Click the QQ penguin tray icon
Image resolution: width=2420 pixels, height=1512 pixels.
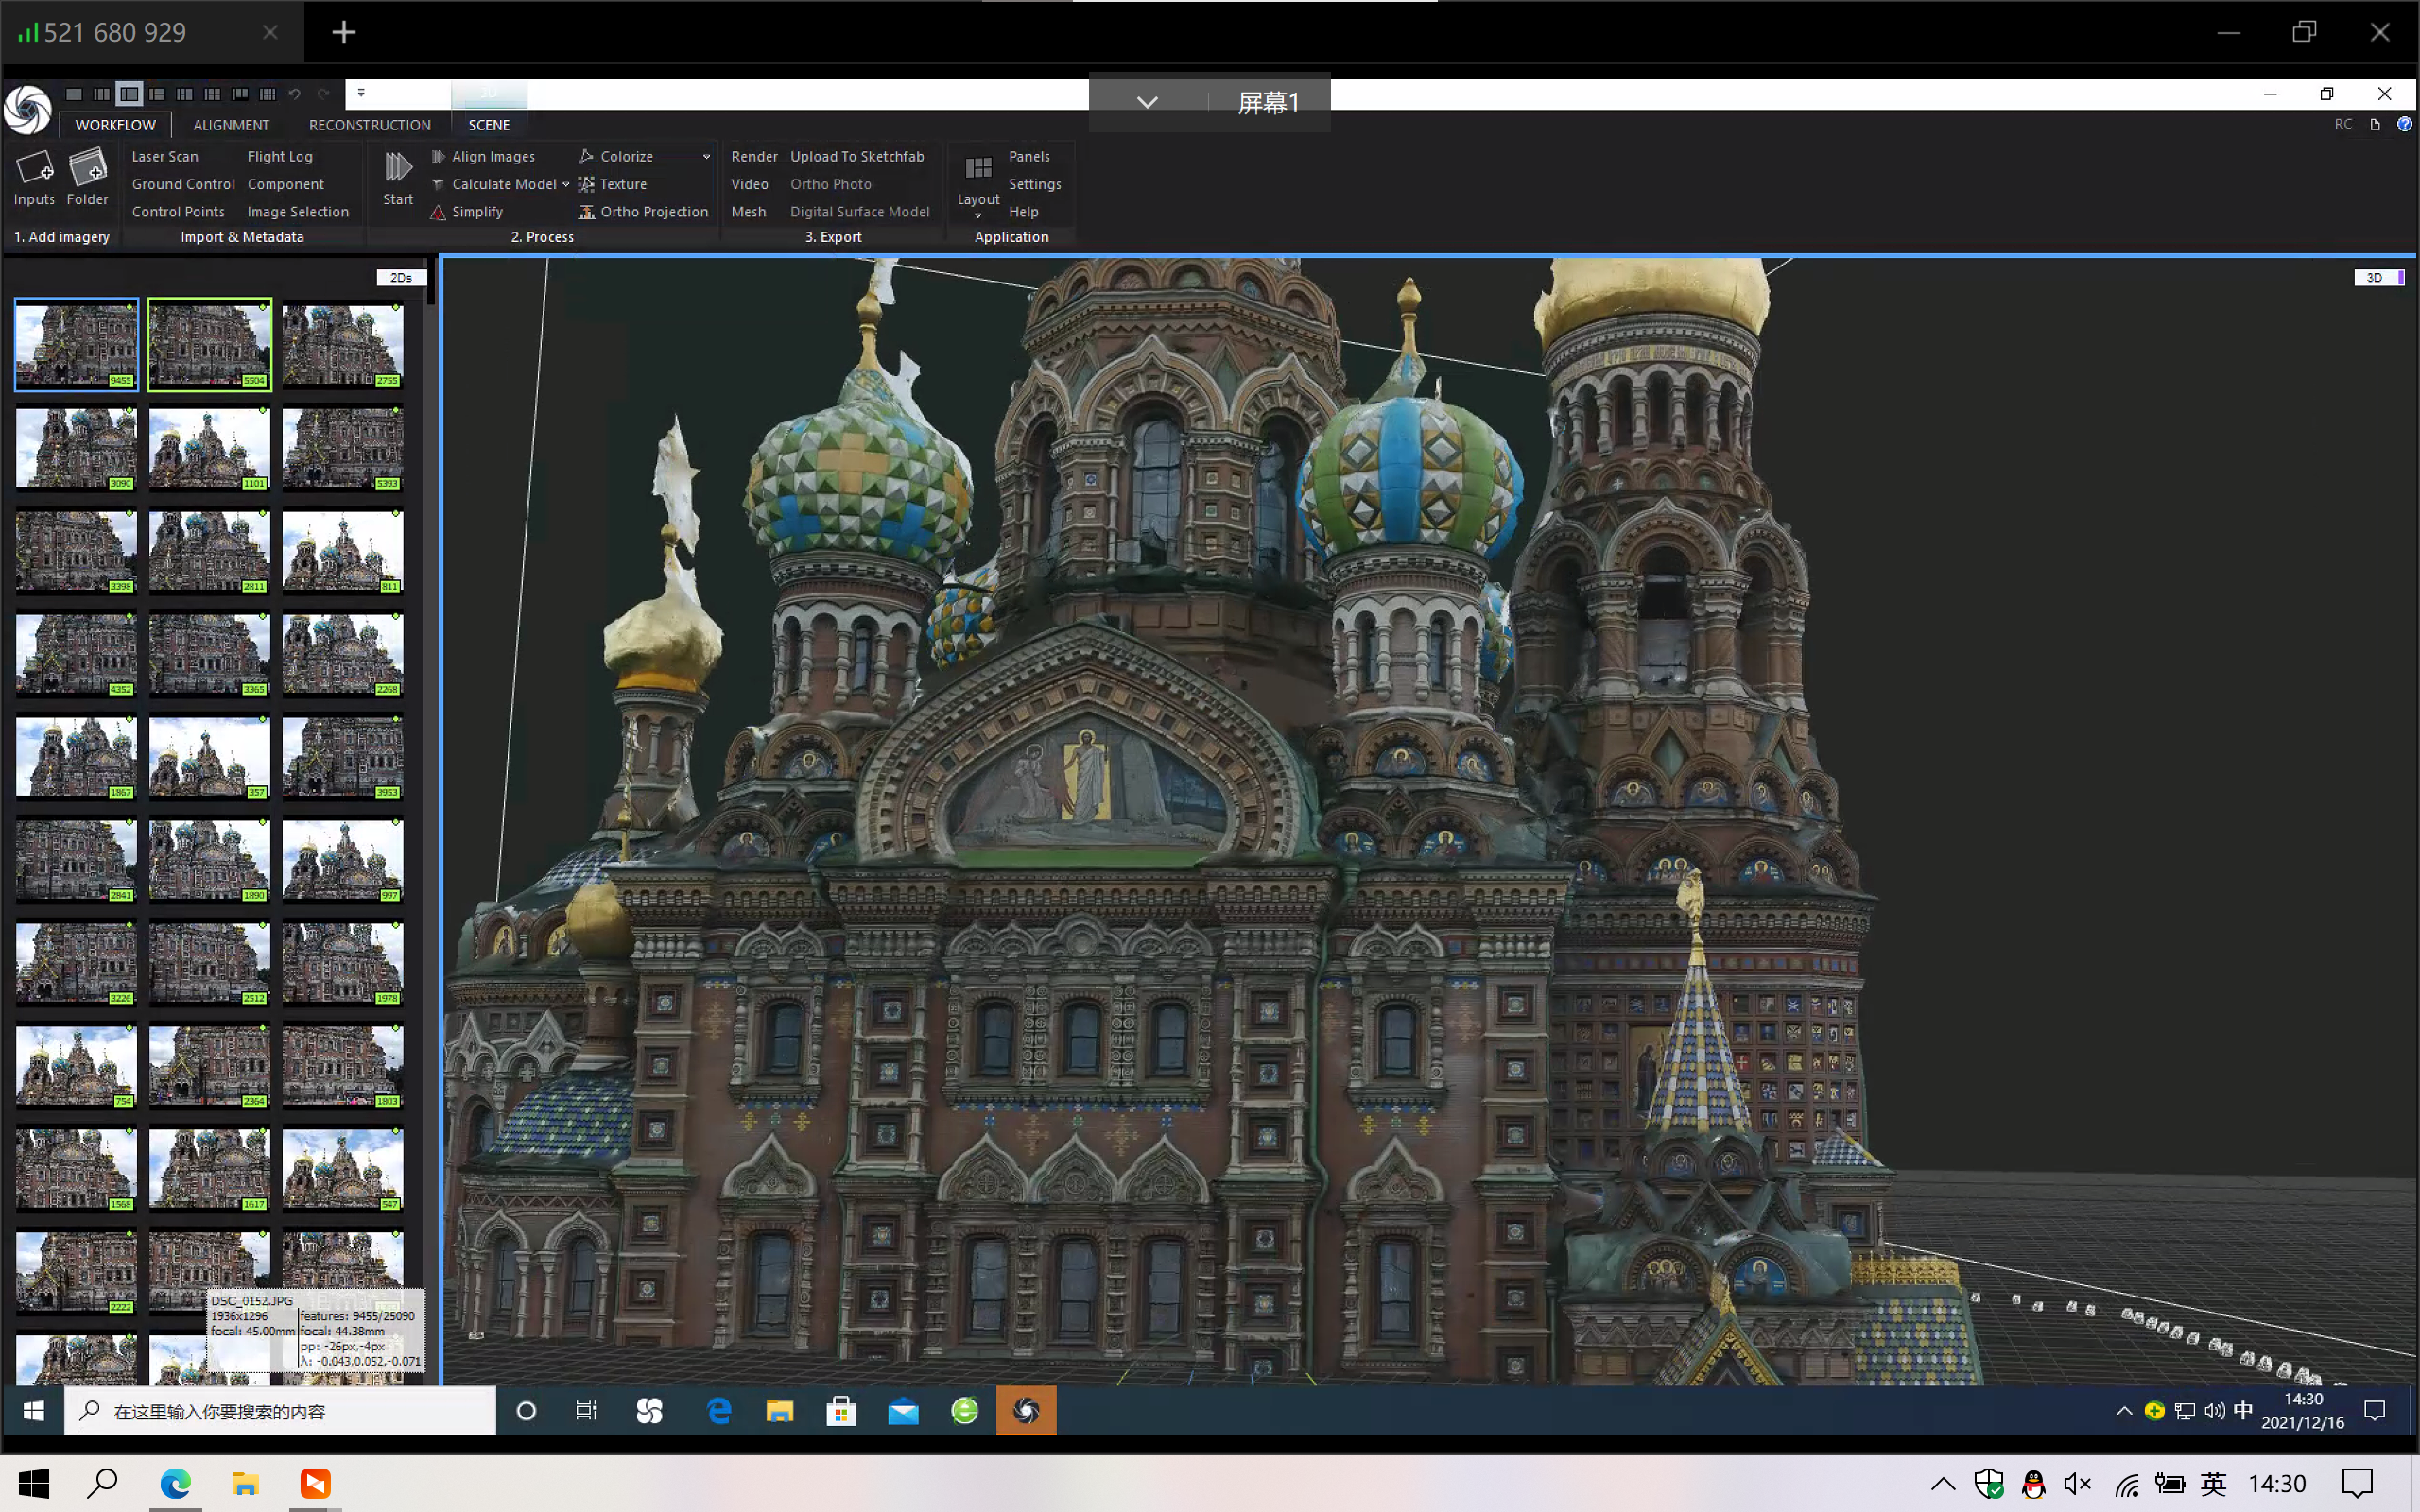2033,1484
